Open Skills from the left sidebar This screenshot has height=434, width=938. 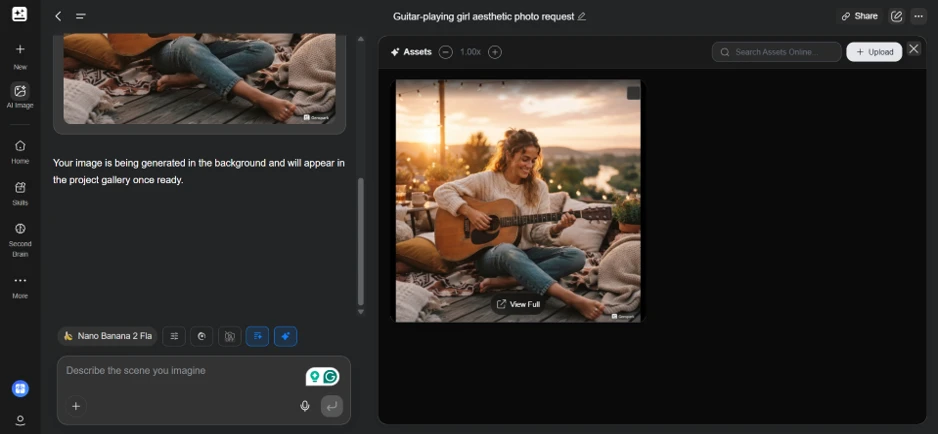click(x=20, y=193)
